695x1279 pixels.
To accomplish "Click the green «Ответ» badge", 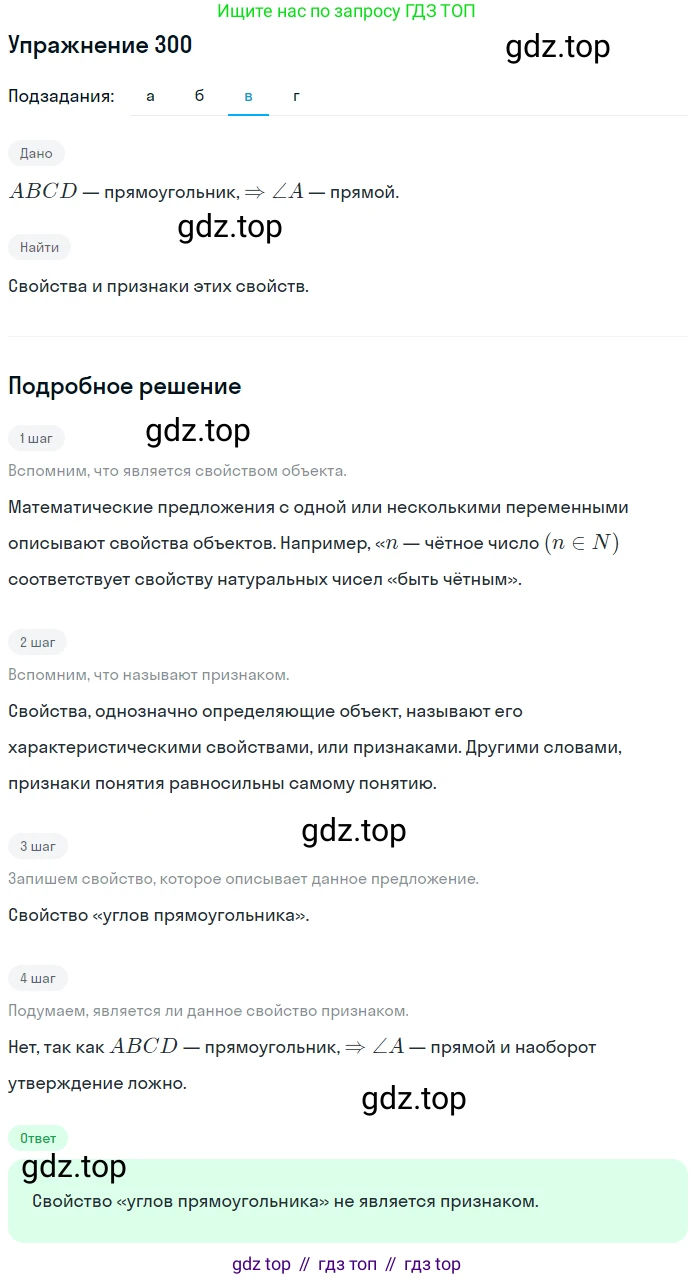I will click(38, 1138).
